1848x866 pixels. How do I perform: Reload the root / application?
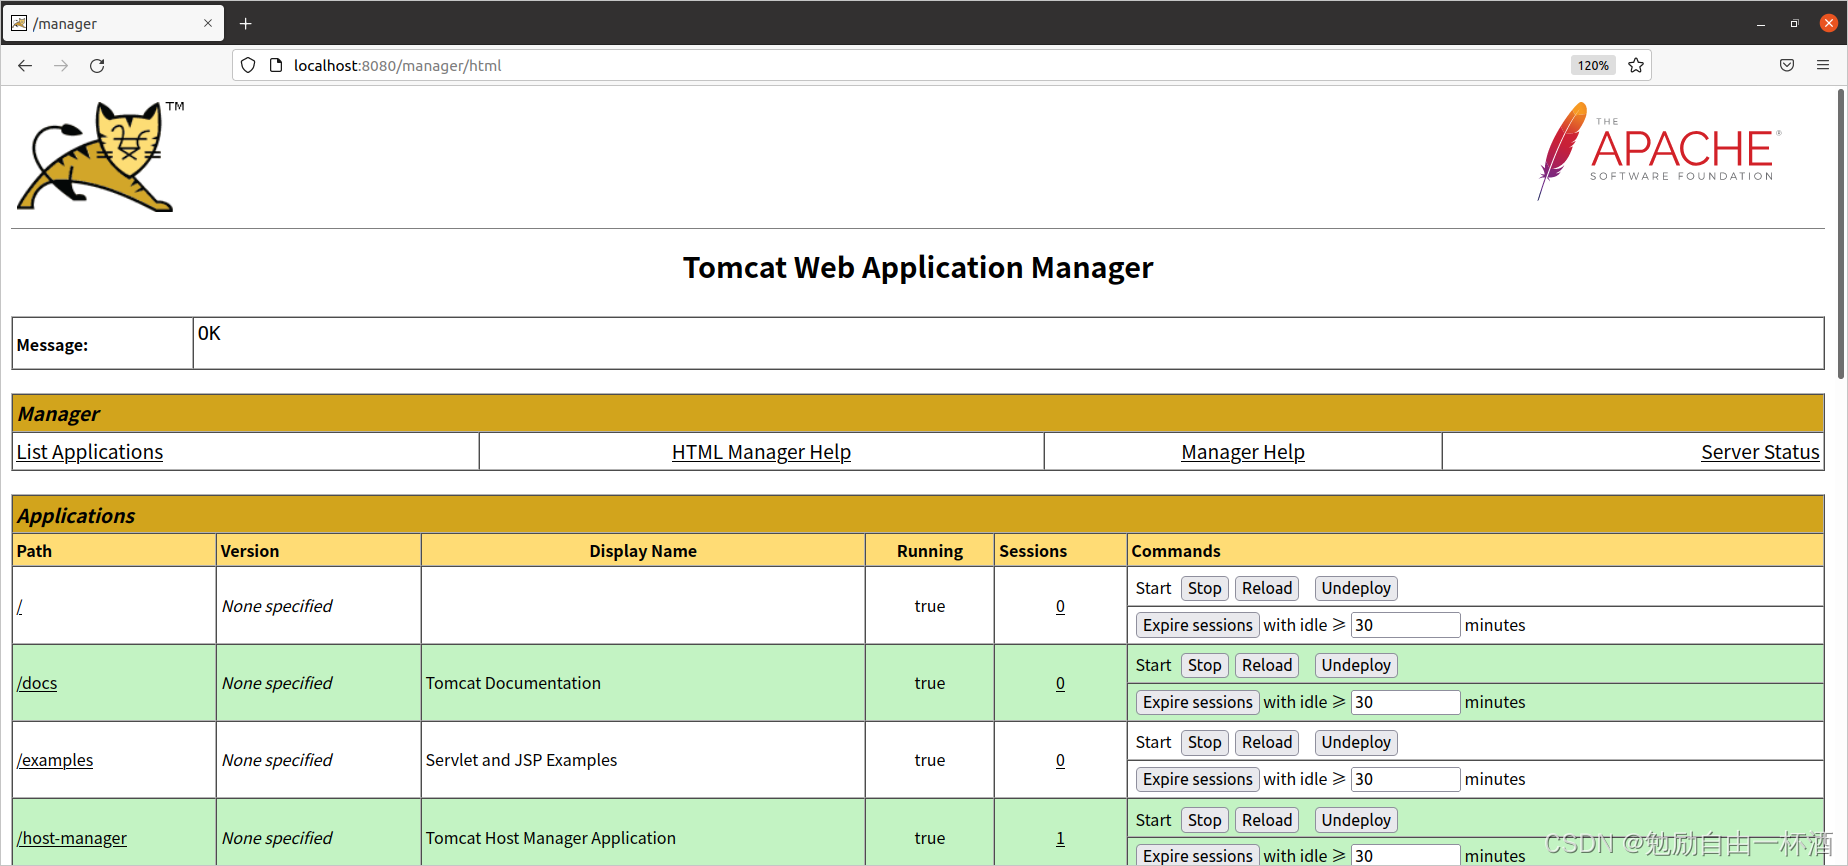1267,588
